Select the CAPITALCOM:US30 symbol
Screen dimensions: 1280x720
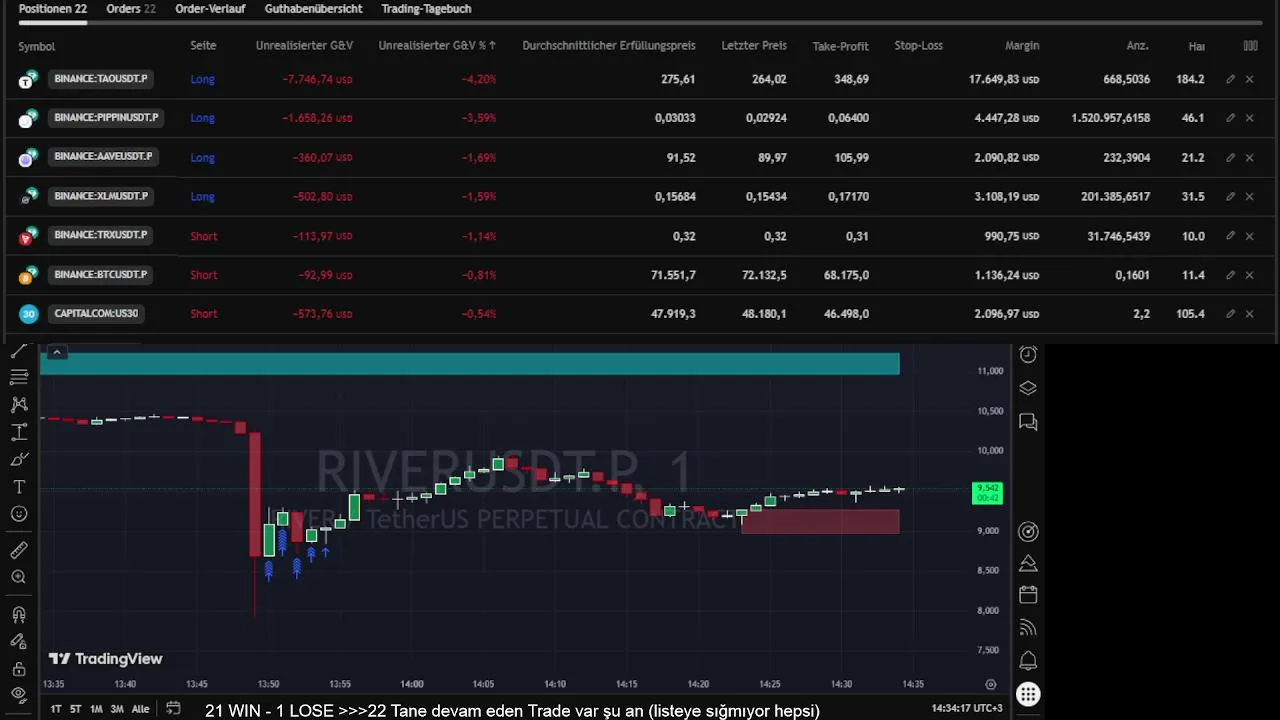coord(96,314)
